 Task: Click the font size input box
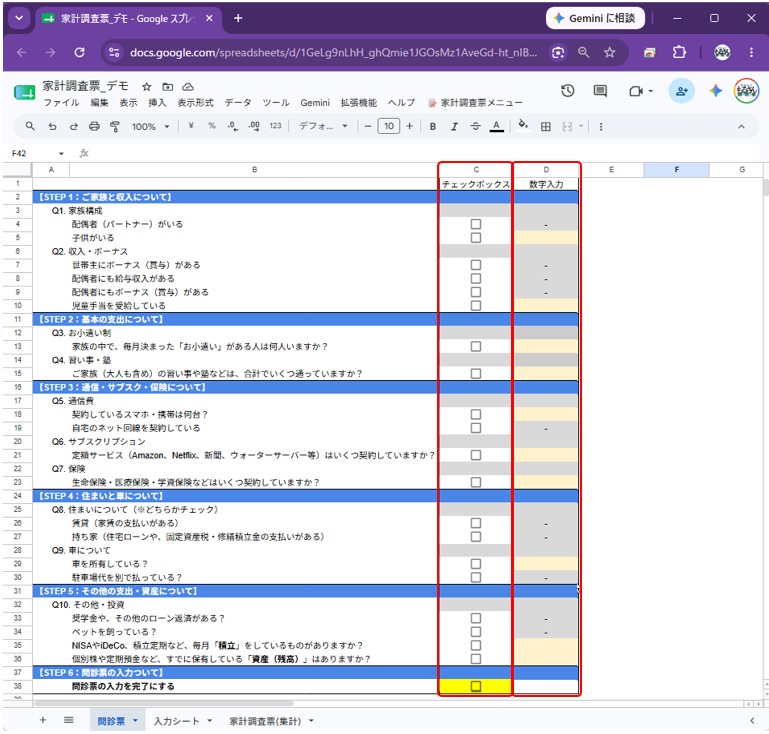[x=388, y=127]
